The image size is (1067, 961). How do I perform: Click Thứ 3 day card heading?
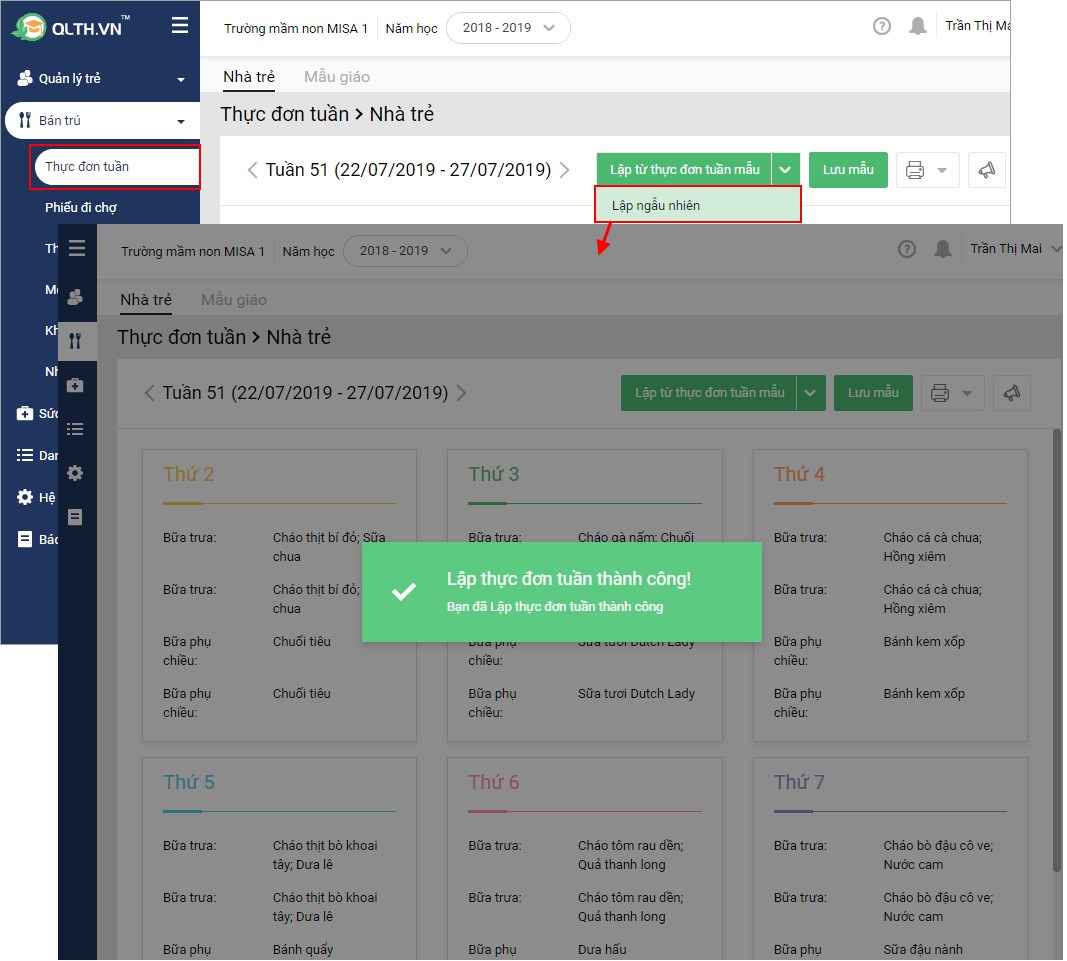[x=494, y=474]
